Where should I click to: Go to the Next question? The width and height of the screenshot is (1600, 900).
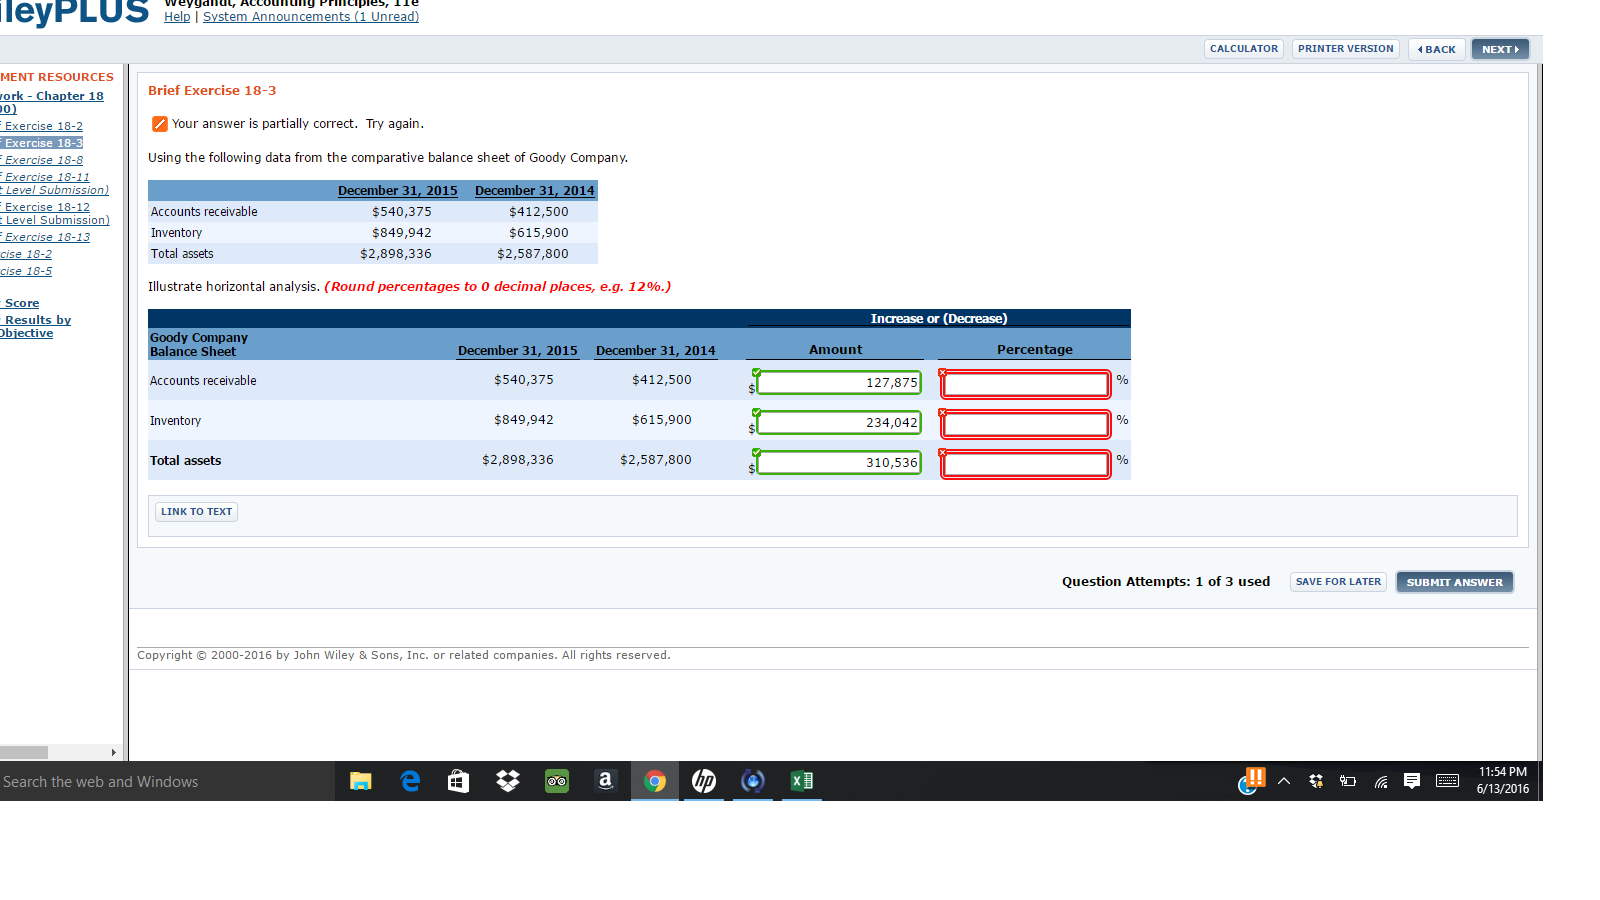pos(1500,49)
